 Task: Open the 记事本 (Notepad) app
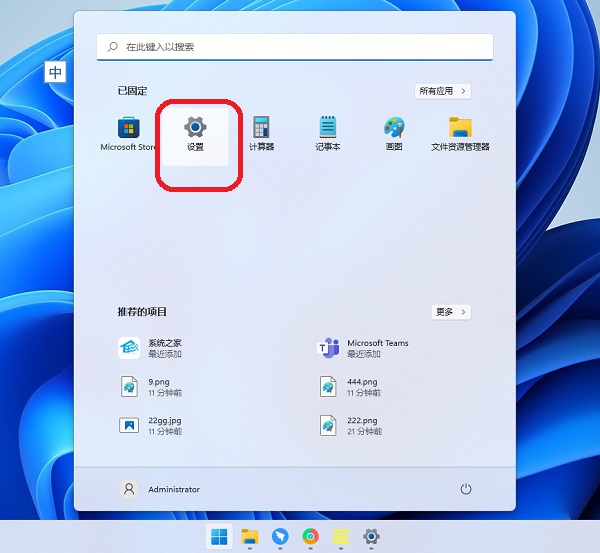point(328,133)
